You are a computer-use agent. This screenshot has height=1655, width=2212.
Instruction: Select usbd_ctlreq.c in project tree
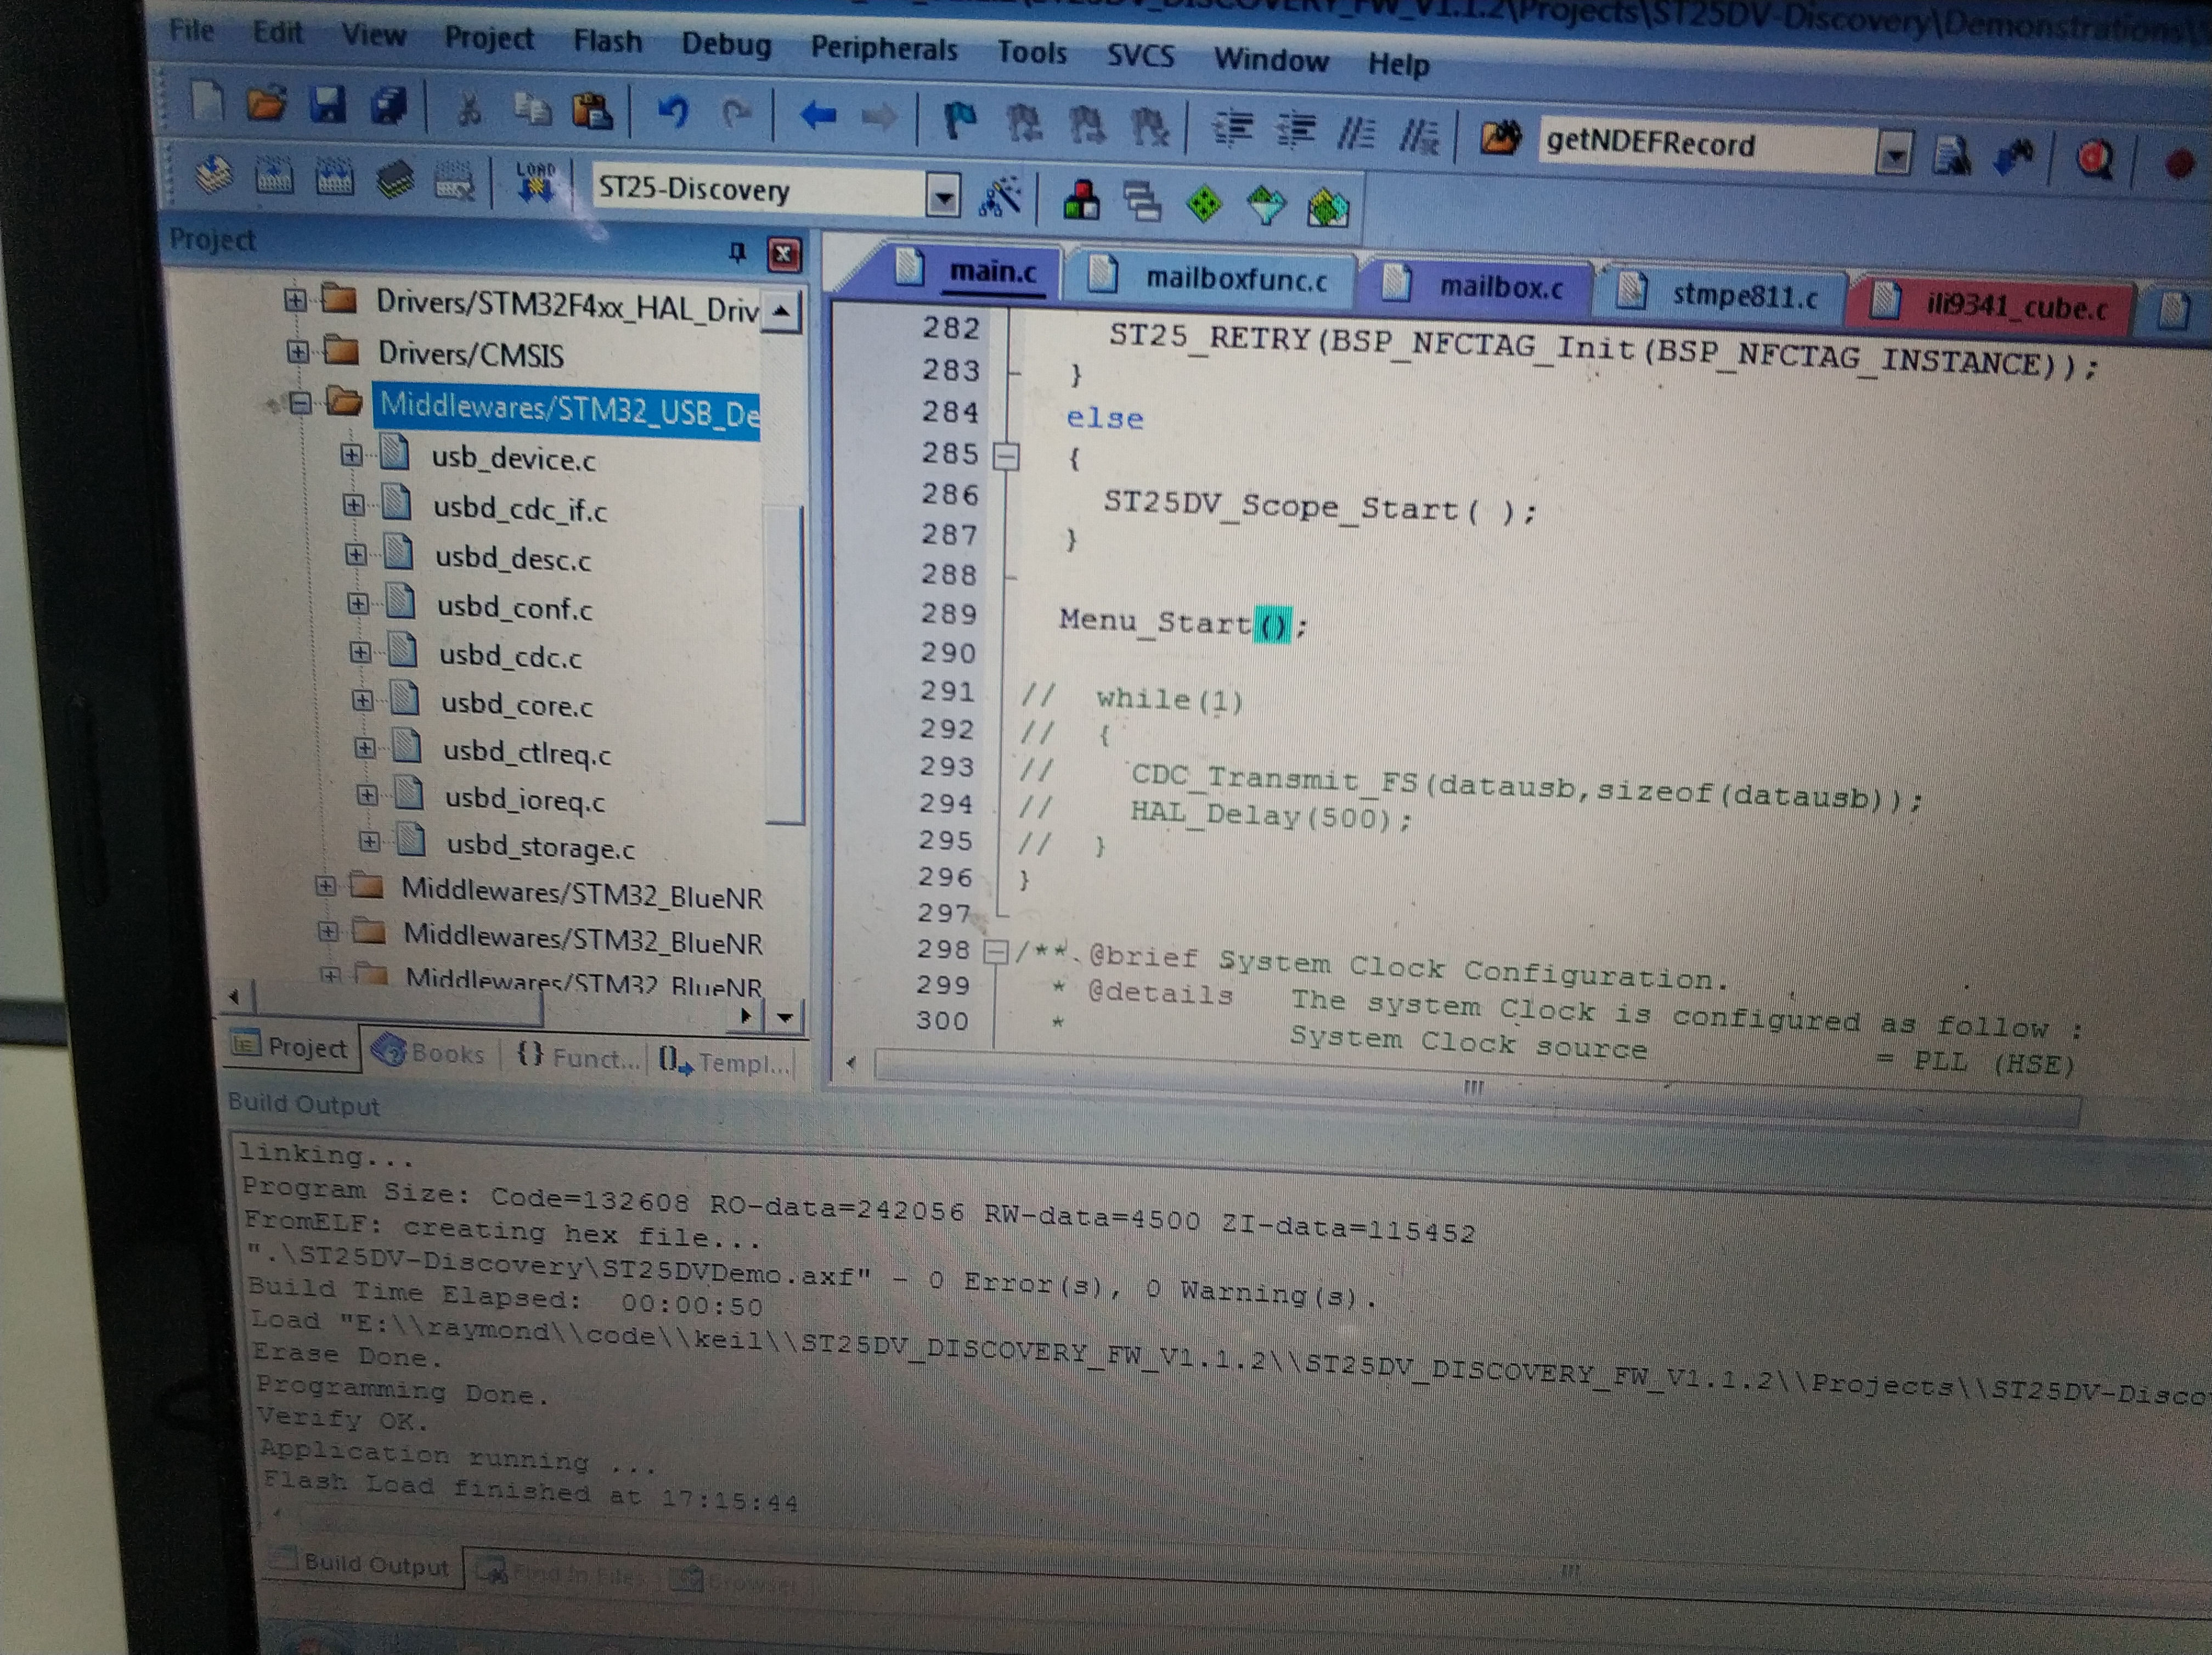tap(527, 752)
